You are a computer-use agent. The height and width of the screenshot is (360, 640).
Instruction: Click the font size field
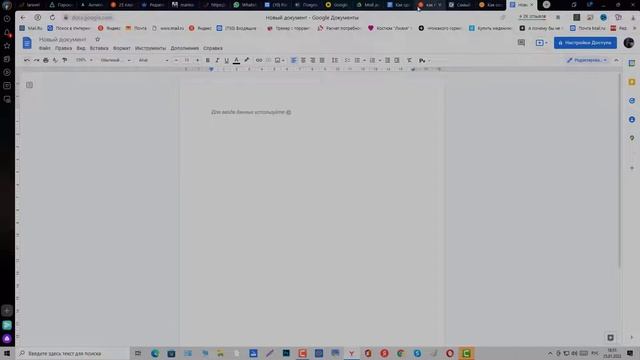pos(187,60)
